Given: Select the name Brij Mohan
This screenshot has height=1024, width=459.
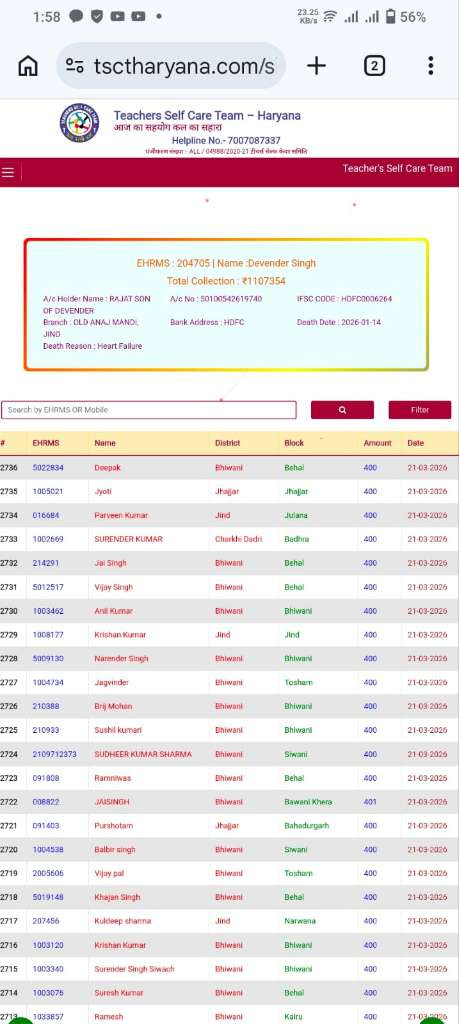Looking at the screenshot, I should tap(113, 707).
